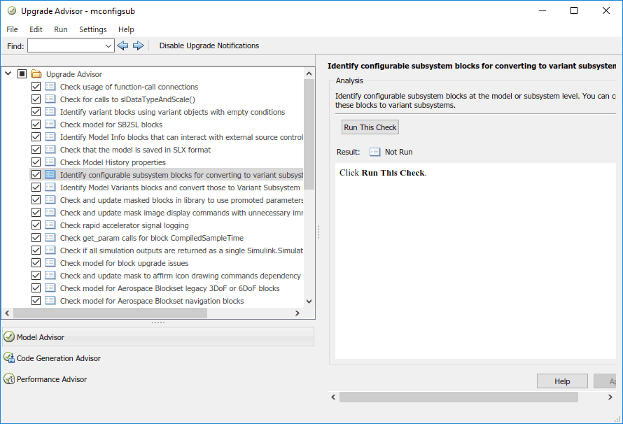Click icon beside Check and update mask image display commands
Image resolution: width=623 pixels, height=424 pixels.
point(50,213)
